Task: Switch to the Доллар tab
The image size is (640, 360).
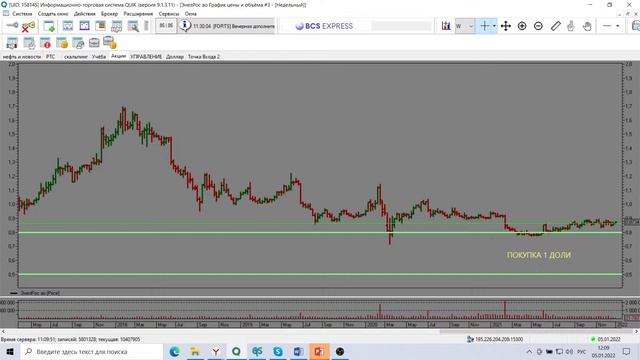Action: 175,57
